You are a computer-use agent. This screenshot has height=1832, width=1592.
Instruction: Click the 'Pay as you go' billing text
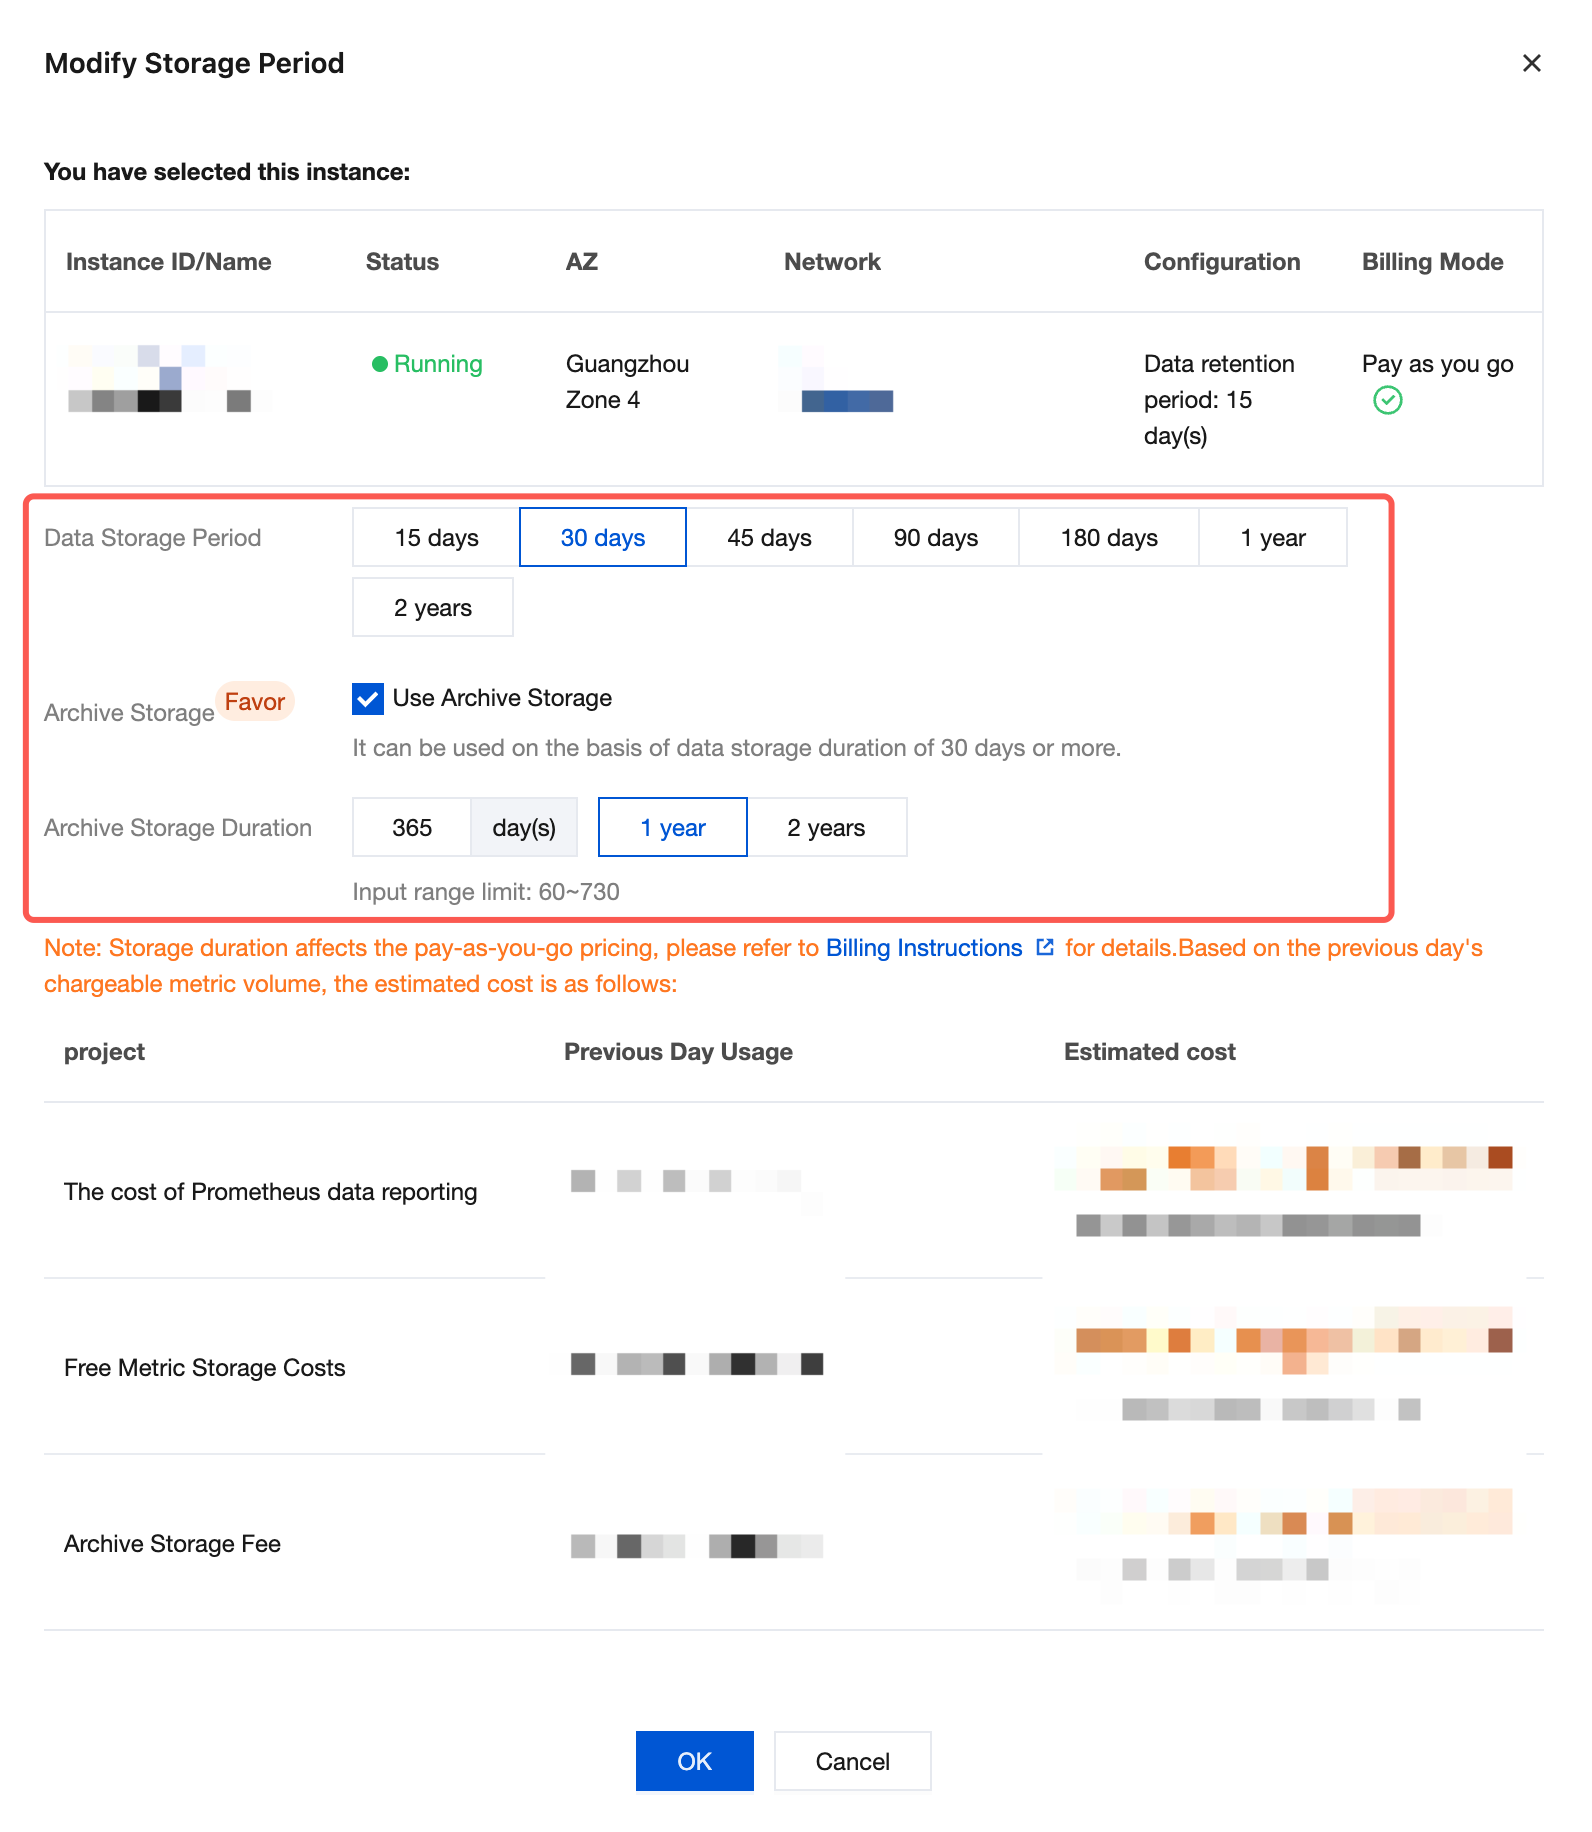click(x=1438, y=364)
